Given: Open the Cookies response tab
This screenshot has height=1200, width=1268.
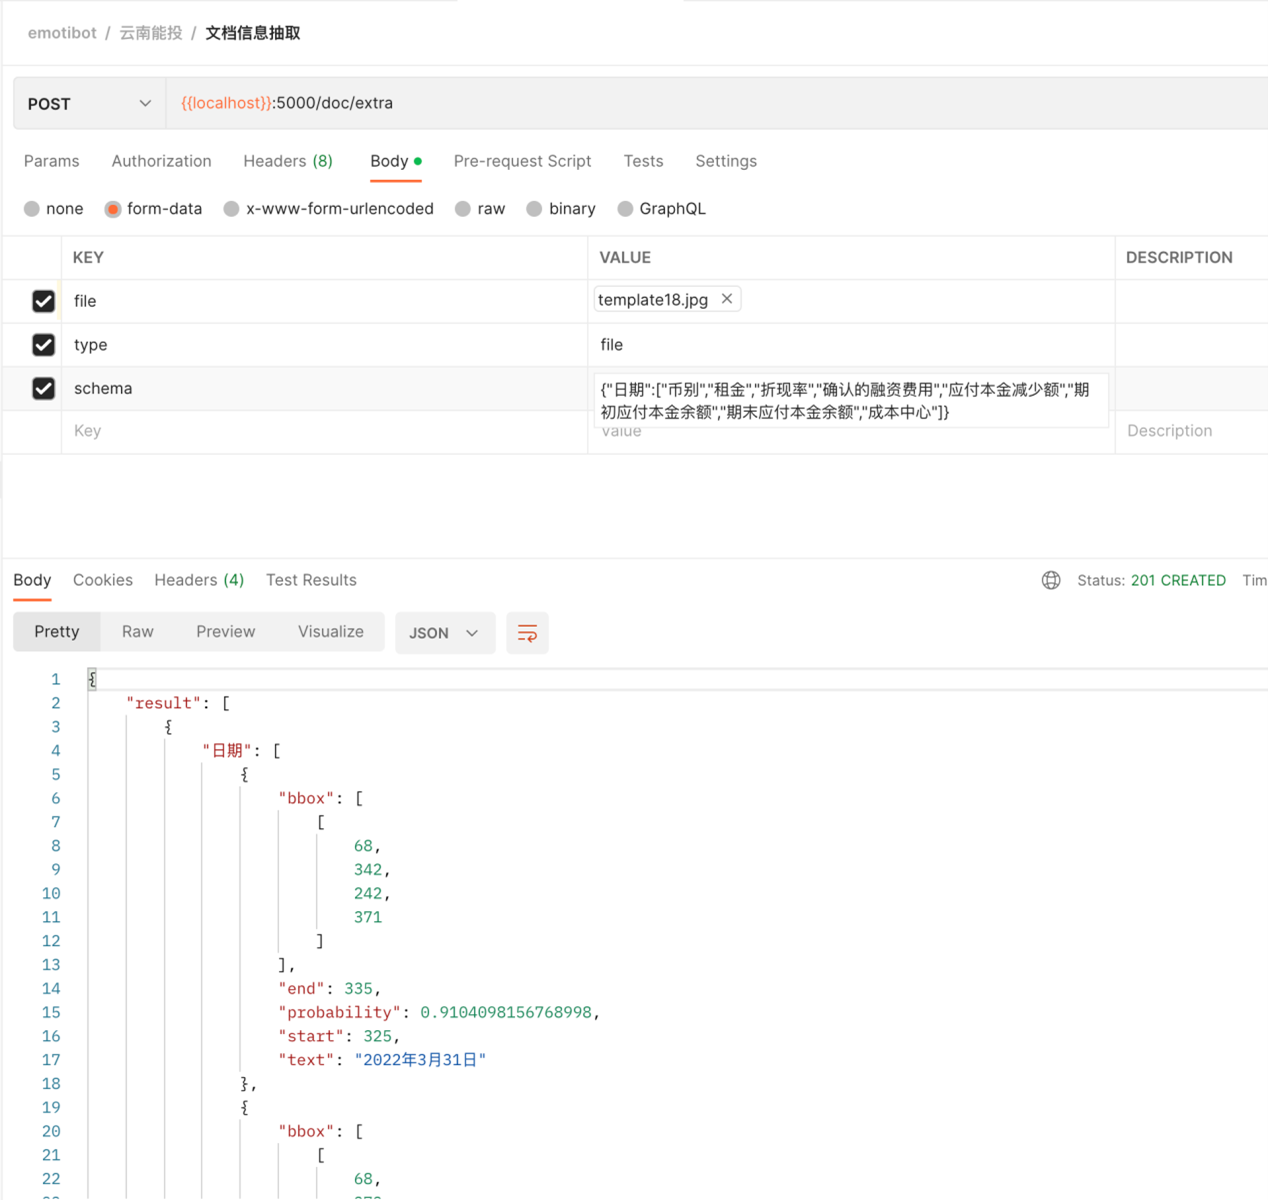Looking at the screenshot, I should coord(102,580).
